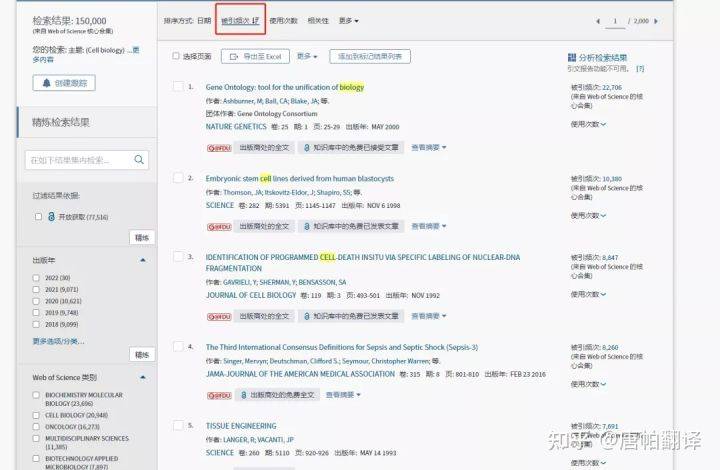Screen dimensions: 720x470
Task: Click the @FDU icon for Programmed Cell-Death result
Action: click(x=219, y=317)
